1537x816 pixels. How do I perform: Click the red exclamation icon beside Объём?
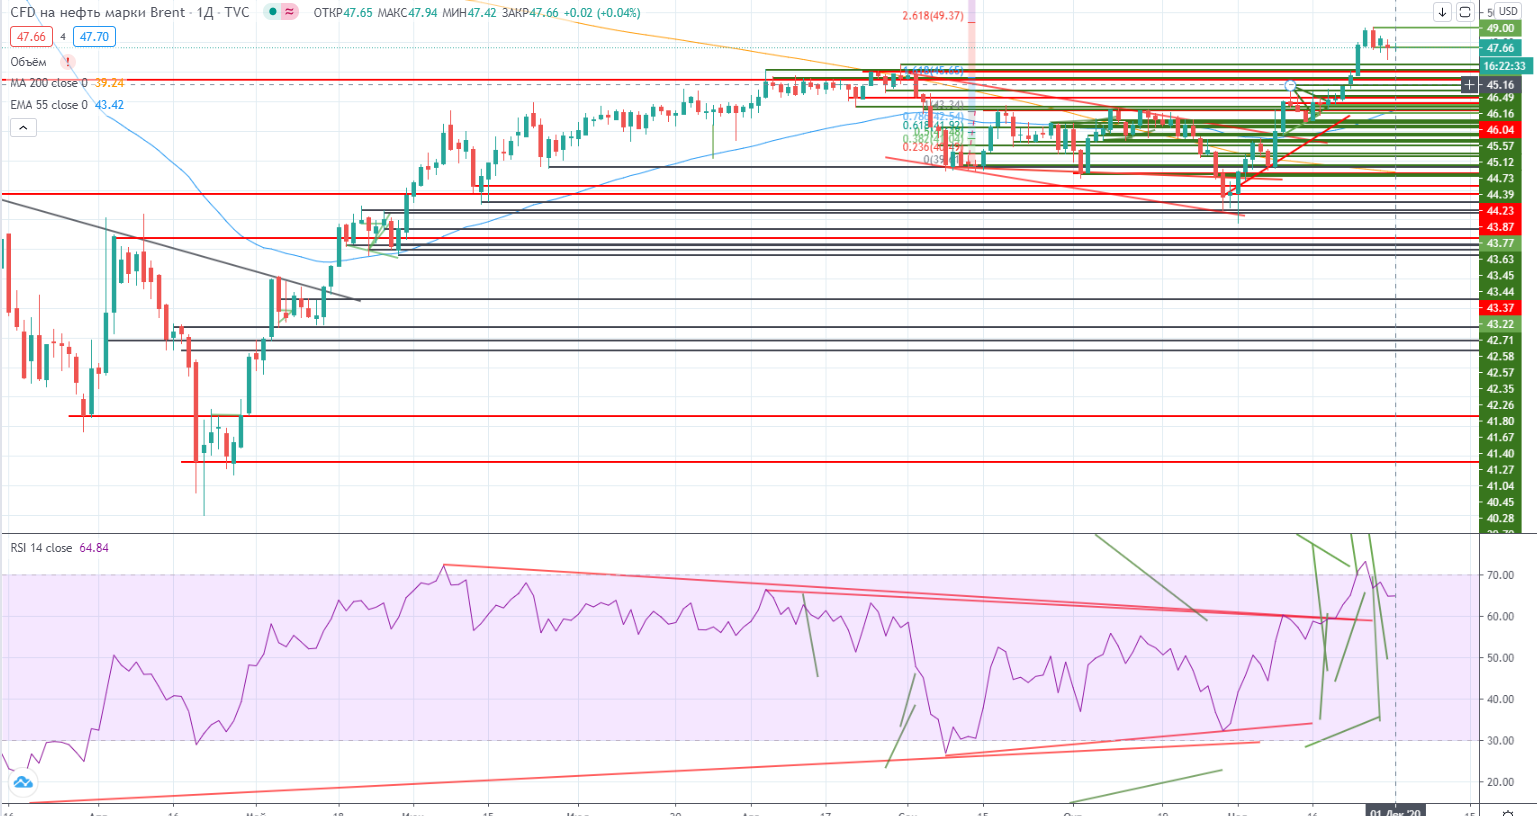68,62
